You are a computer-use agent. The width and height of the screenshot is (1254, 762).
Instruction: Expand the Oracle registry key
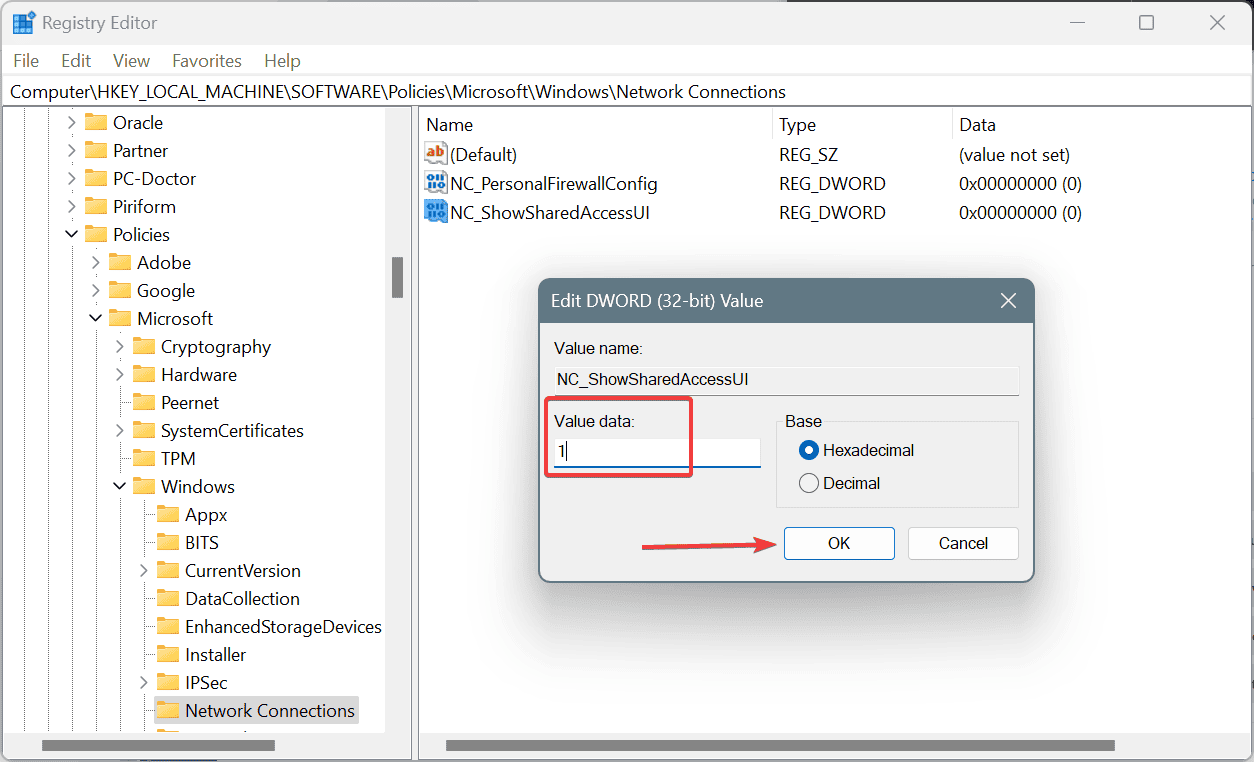tap(71, 122)
